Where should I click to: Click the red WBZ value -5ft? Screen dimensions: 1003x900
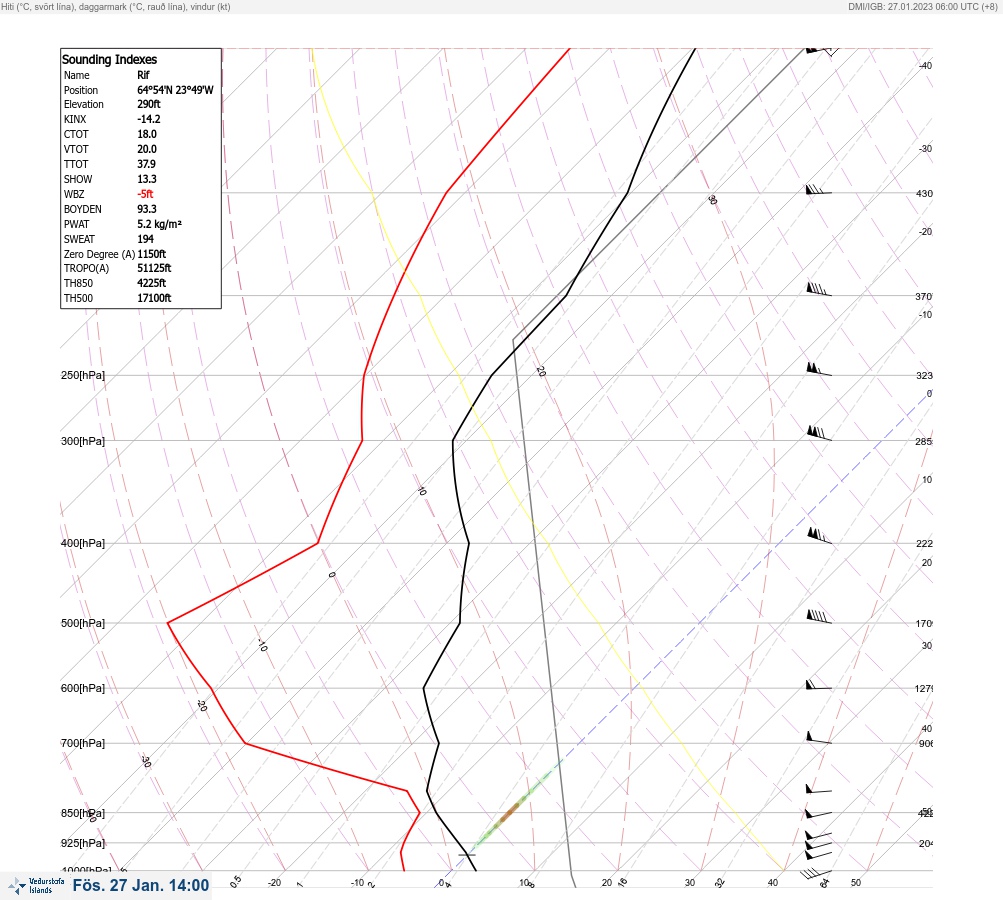pyautogui.click(x=145, y=194)
